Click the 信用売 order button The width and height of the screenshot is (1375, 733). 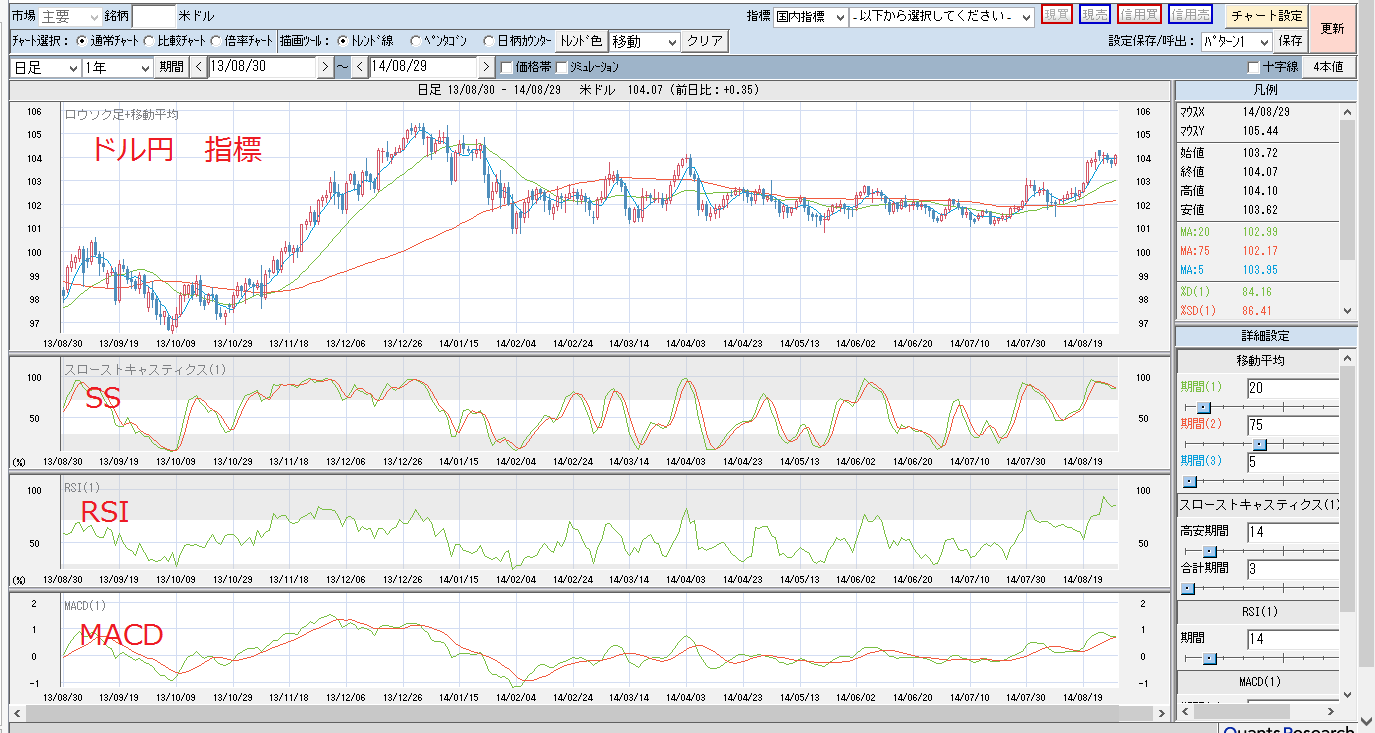[1190, 15]
